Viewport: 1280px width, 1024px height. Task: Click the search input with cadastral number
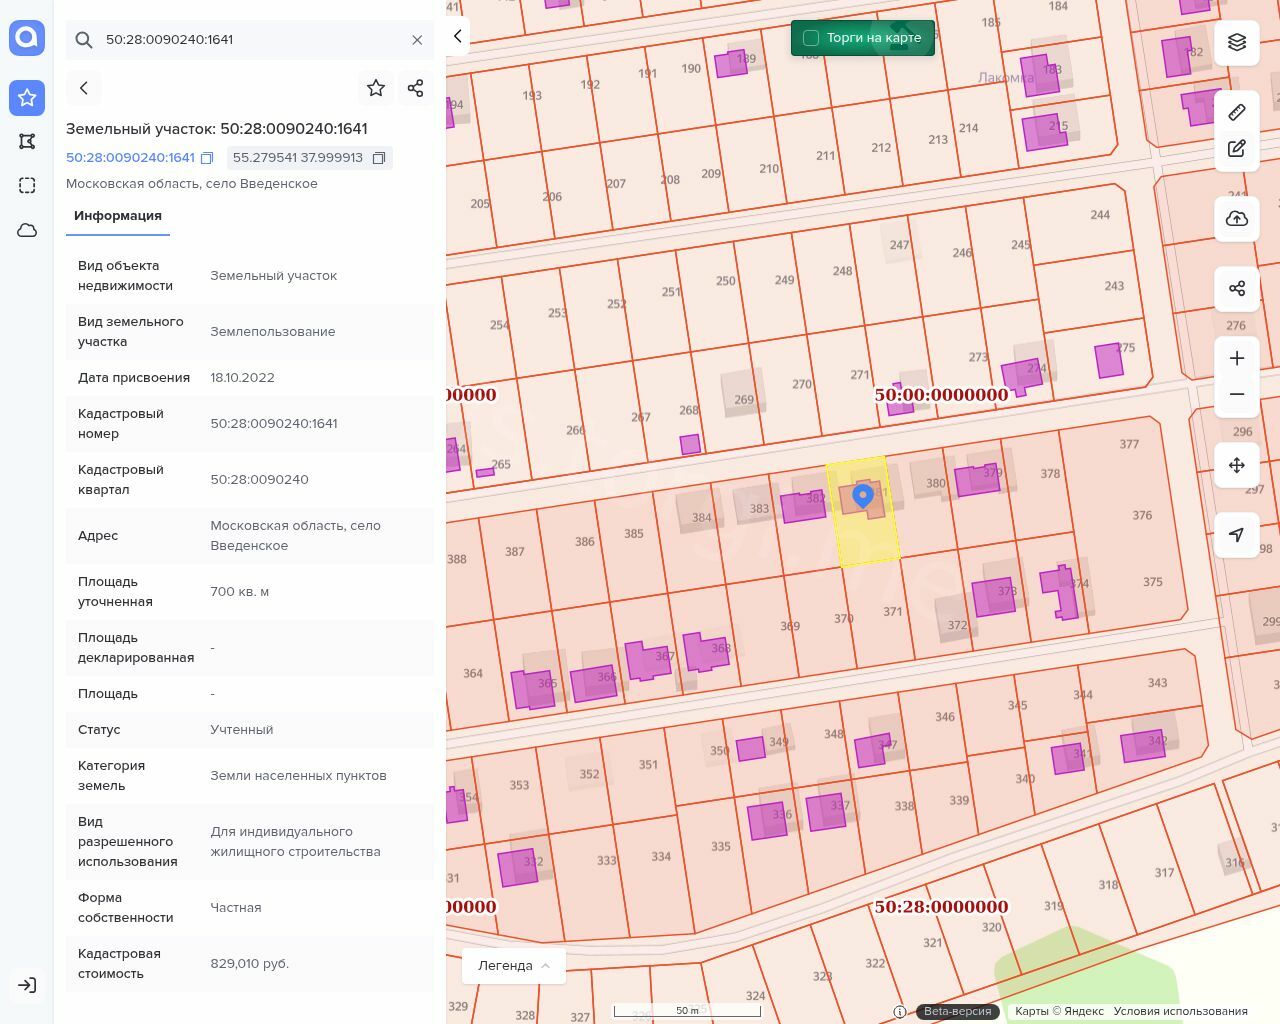[x=250, y=40]
